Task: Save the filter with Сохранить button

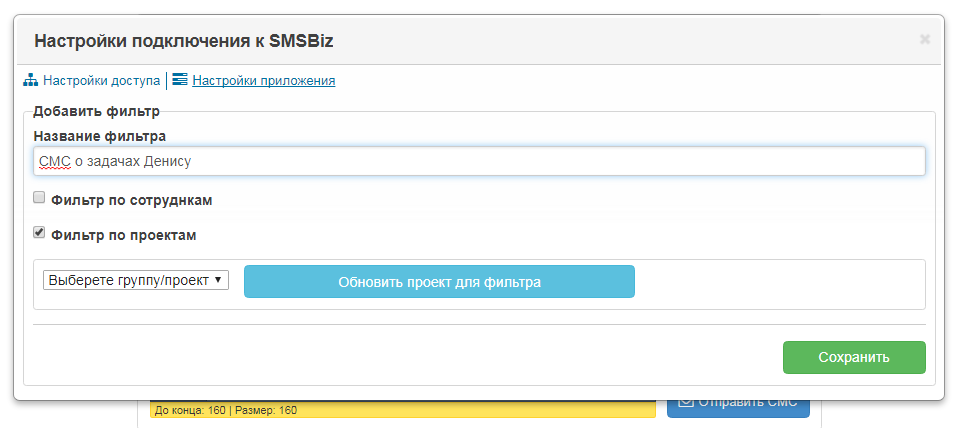Action: coord(854,357)
